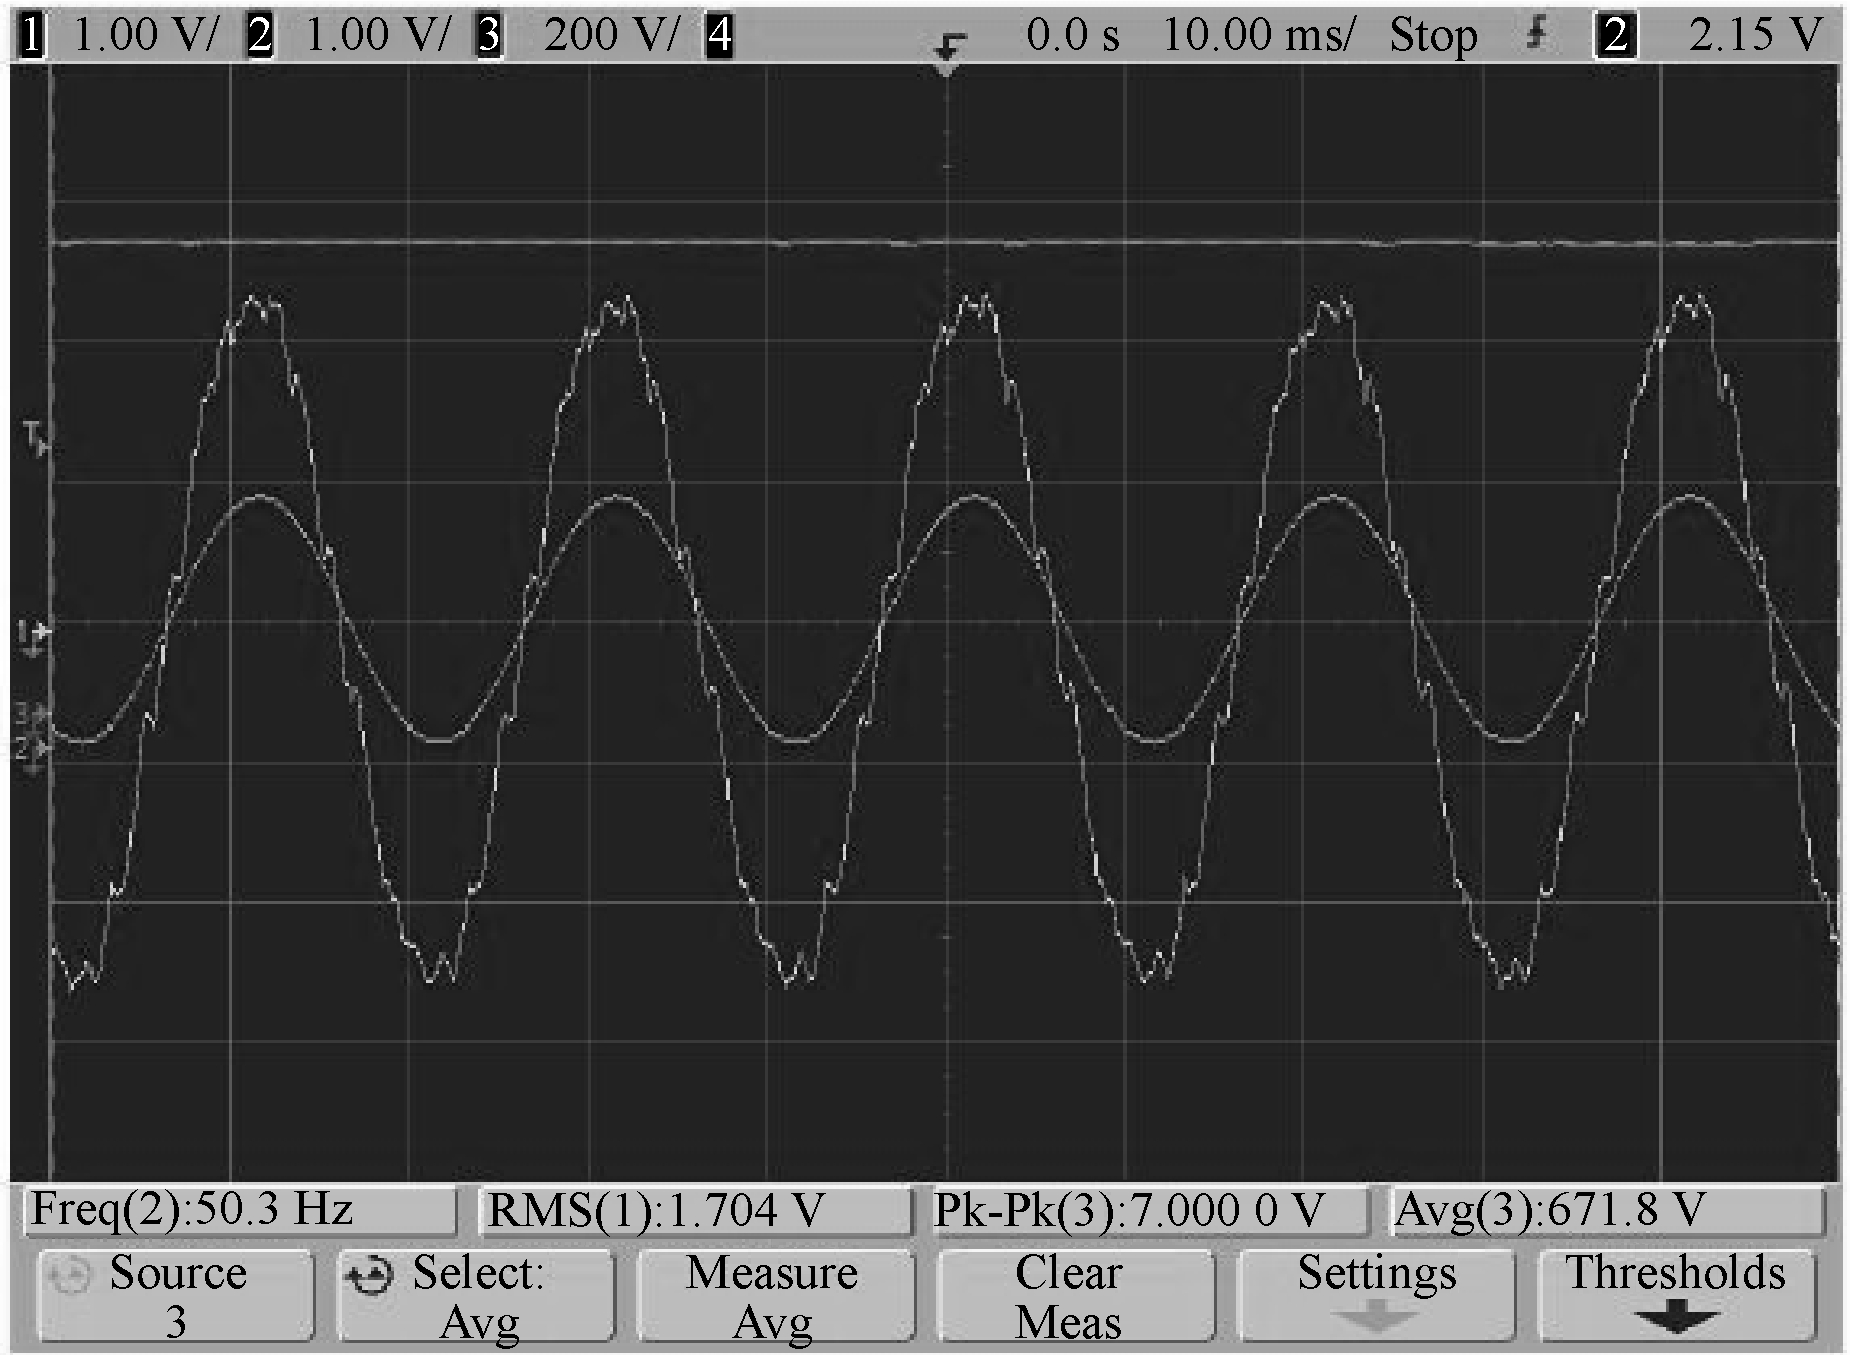
Task: Select the channel 4 indicator box
Action: [719, 37]
